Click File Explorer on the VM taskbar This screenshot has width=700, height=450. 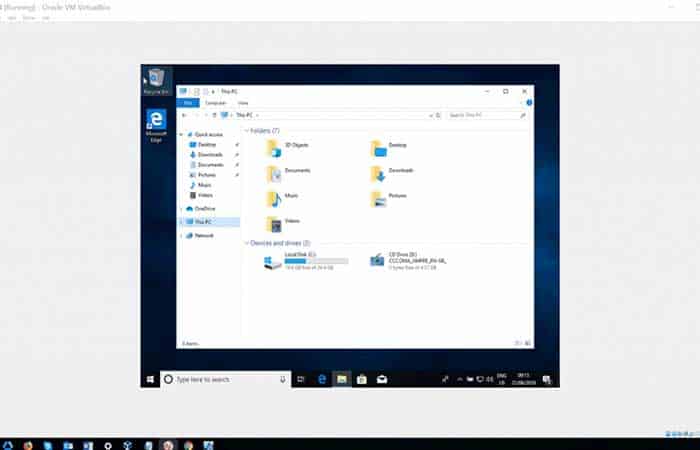(x=342, y=379)
